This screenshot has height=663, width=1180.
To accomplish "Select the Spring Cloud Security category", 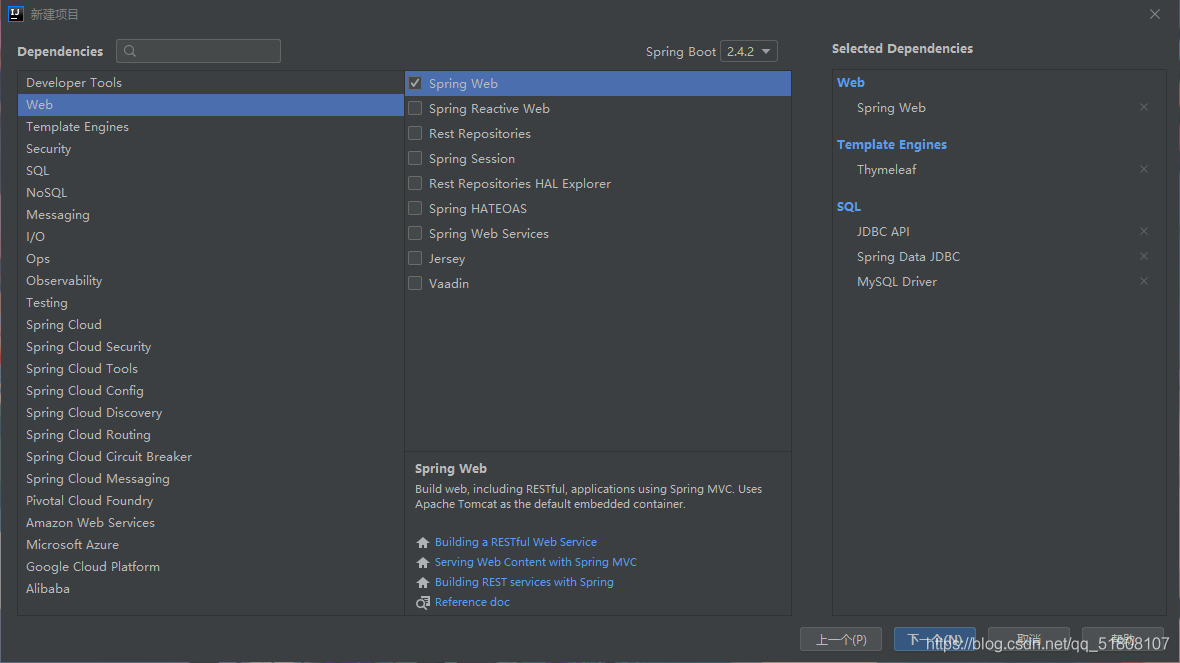I will (x=88, y=346).
